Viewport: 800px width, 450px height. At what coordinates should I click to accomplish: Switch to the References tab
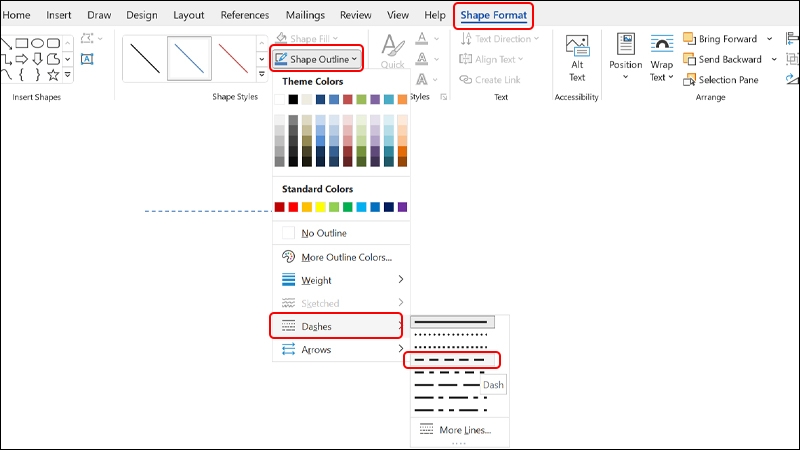245,15
